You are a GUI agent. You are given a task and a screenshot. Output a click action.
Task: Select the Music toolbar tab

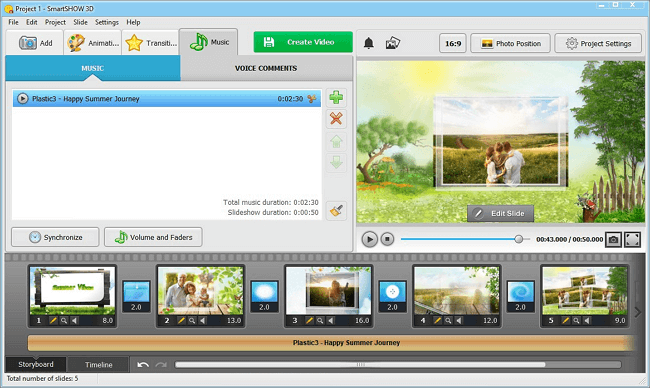(x=209, y=42)
